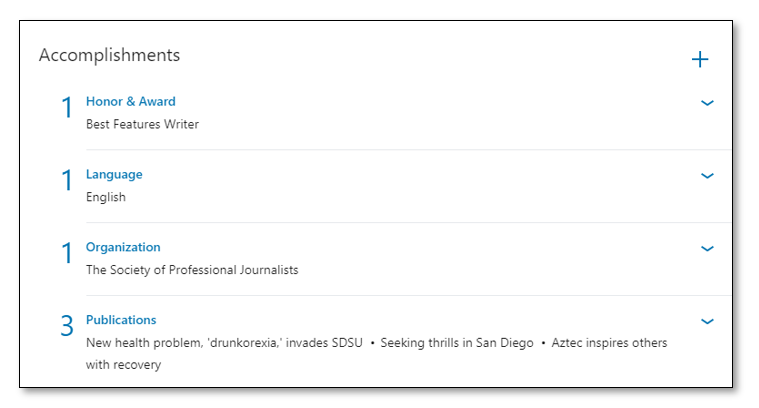Select the Best Features Writer entry
This screenshot has height=408, width=759.
[142, 124]
